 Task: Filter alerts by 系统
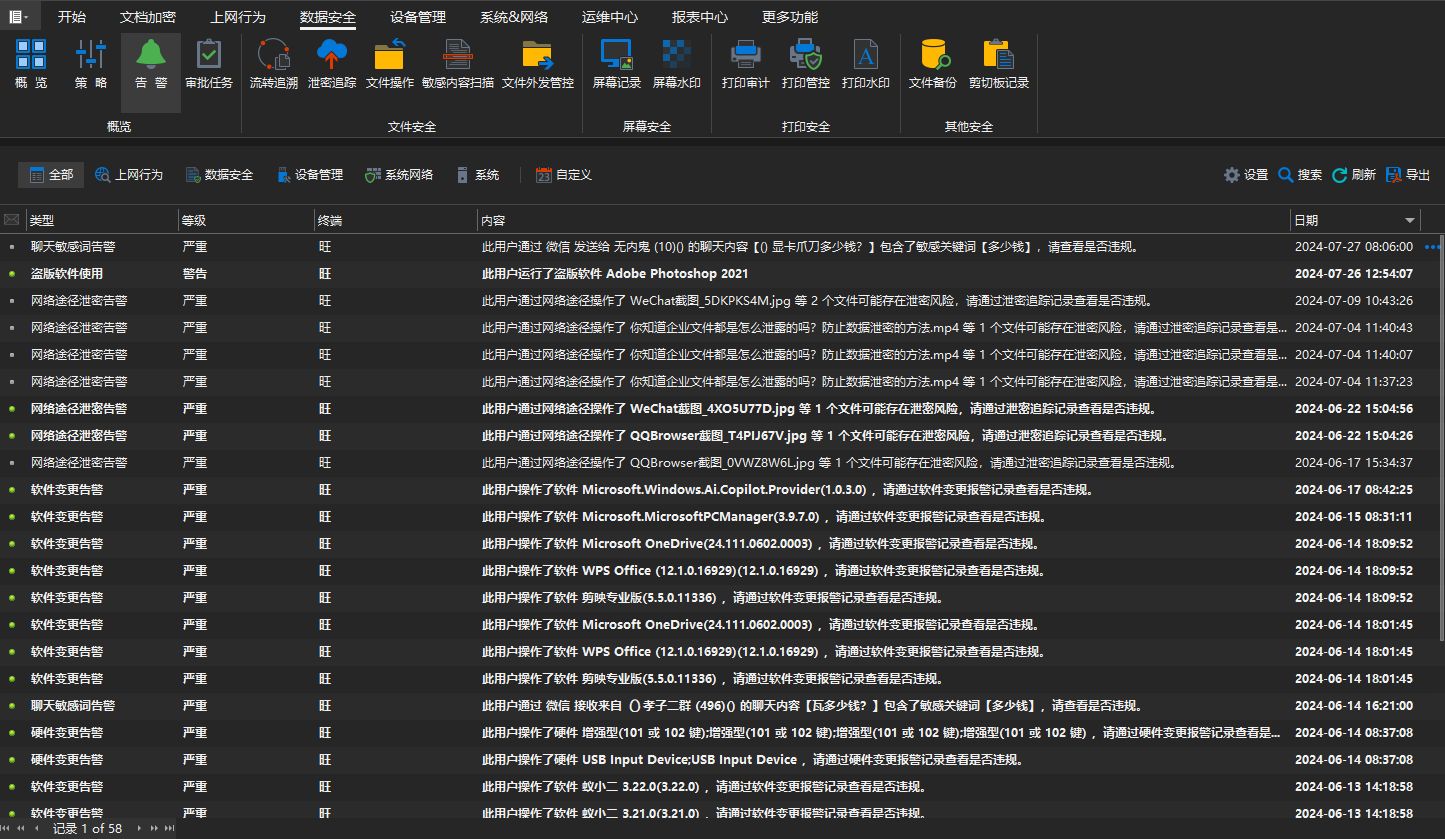click(478, 175)
